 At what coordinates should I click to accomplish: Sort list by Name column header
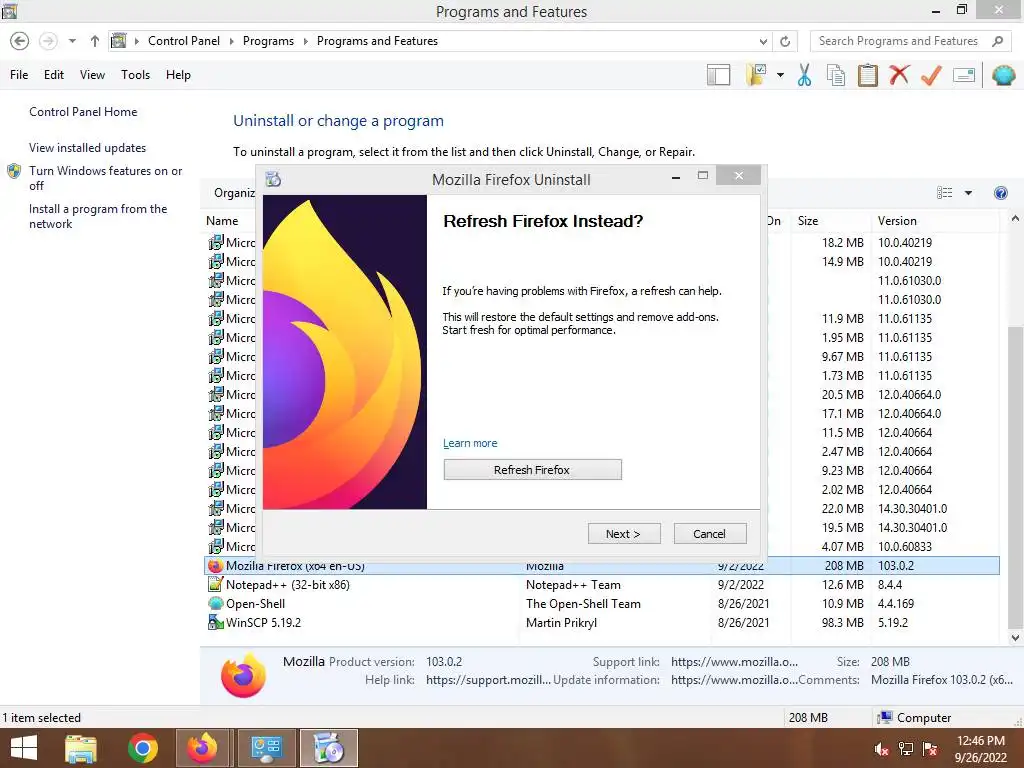222,221
